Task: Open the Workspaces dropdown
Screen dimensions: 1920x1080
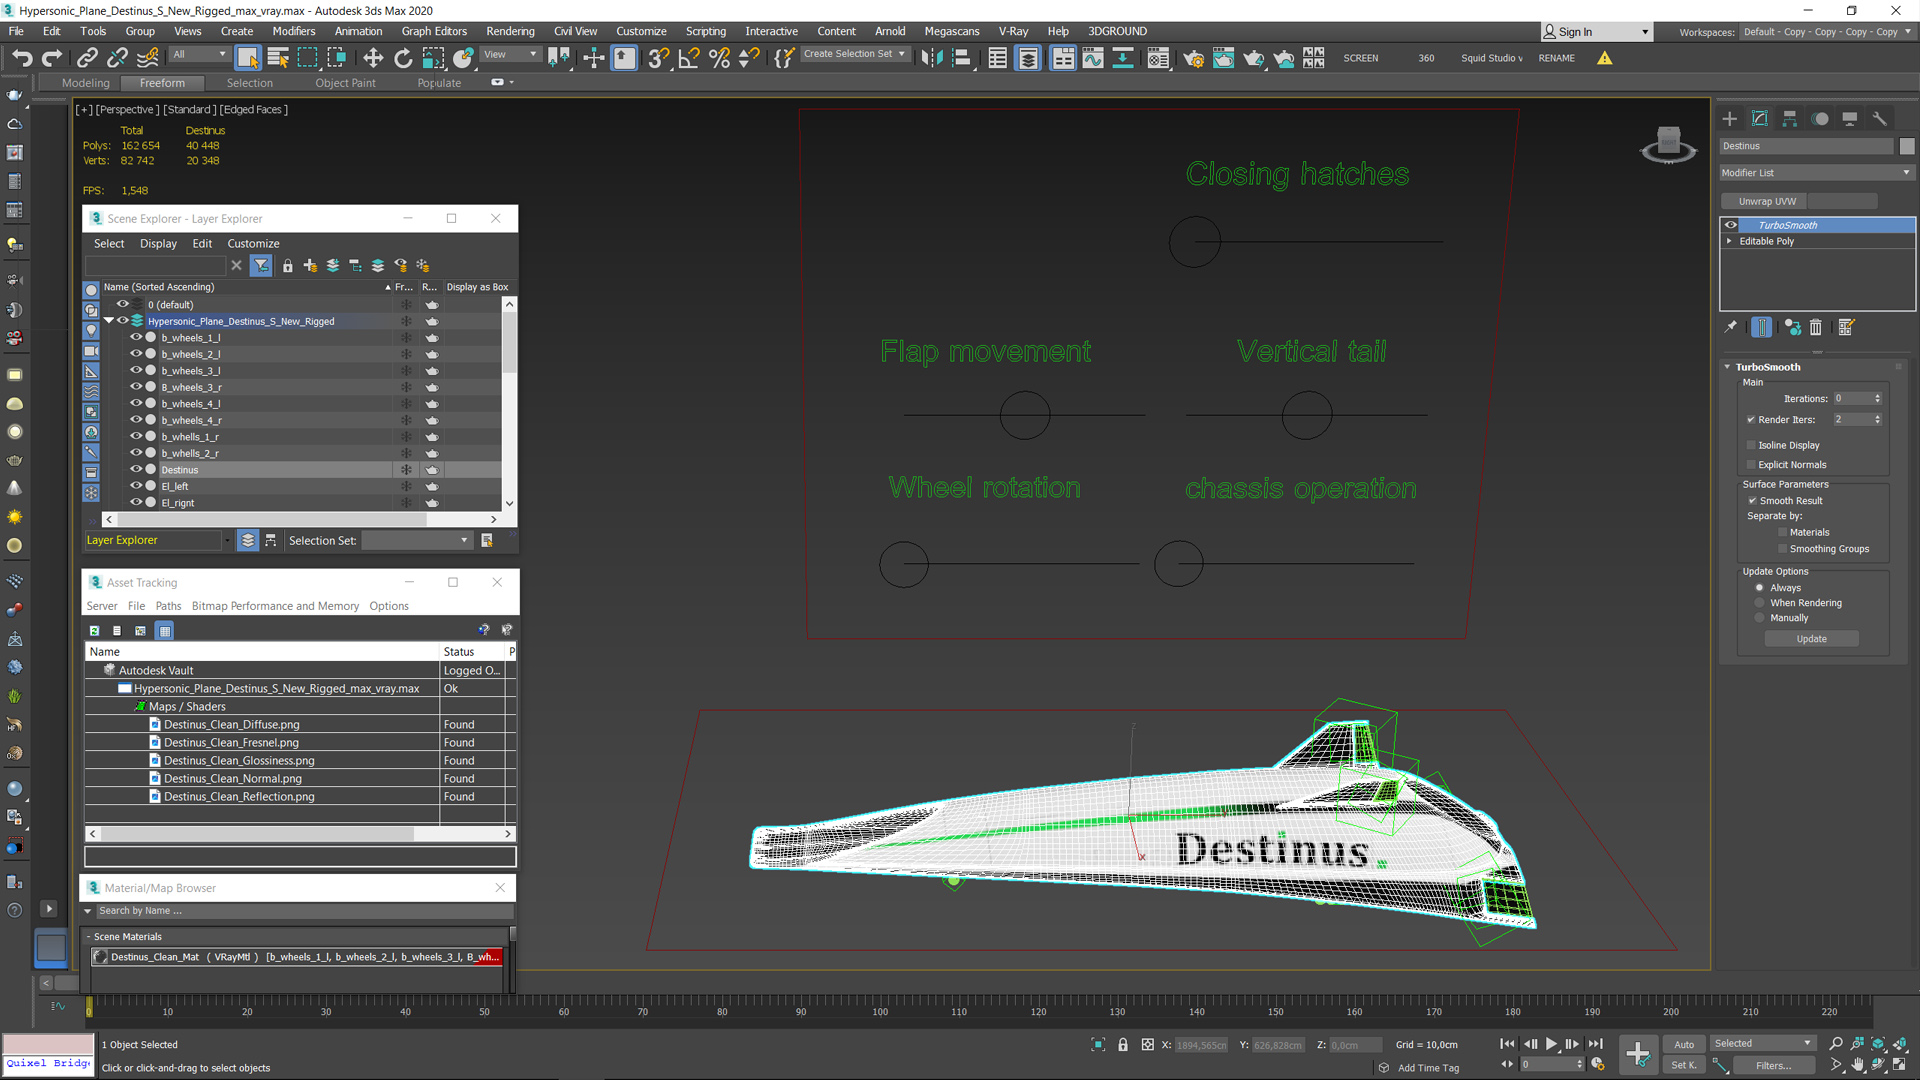Action: (x=1827, y=32)
